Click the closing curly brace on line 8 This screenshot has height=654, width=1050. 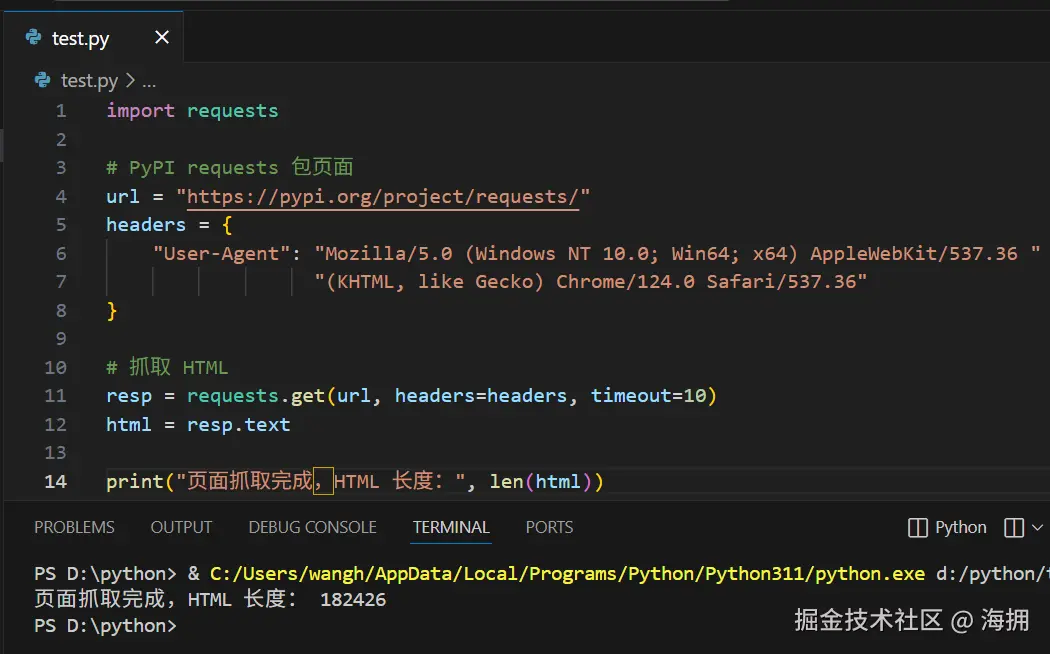pyautogui.click(x=112, y=311)
